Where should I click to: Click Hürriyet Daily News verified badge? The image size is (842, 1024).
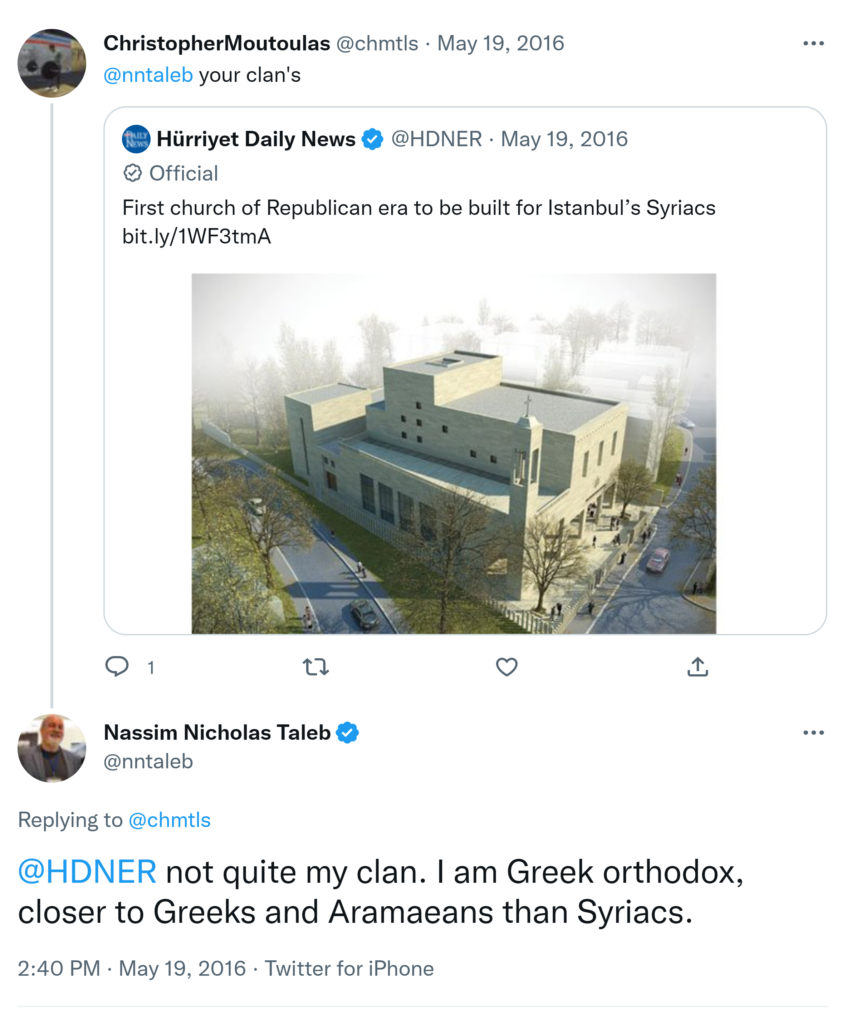coord(372,139)
